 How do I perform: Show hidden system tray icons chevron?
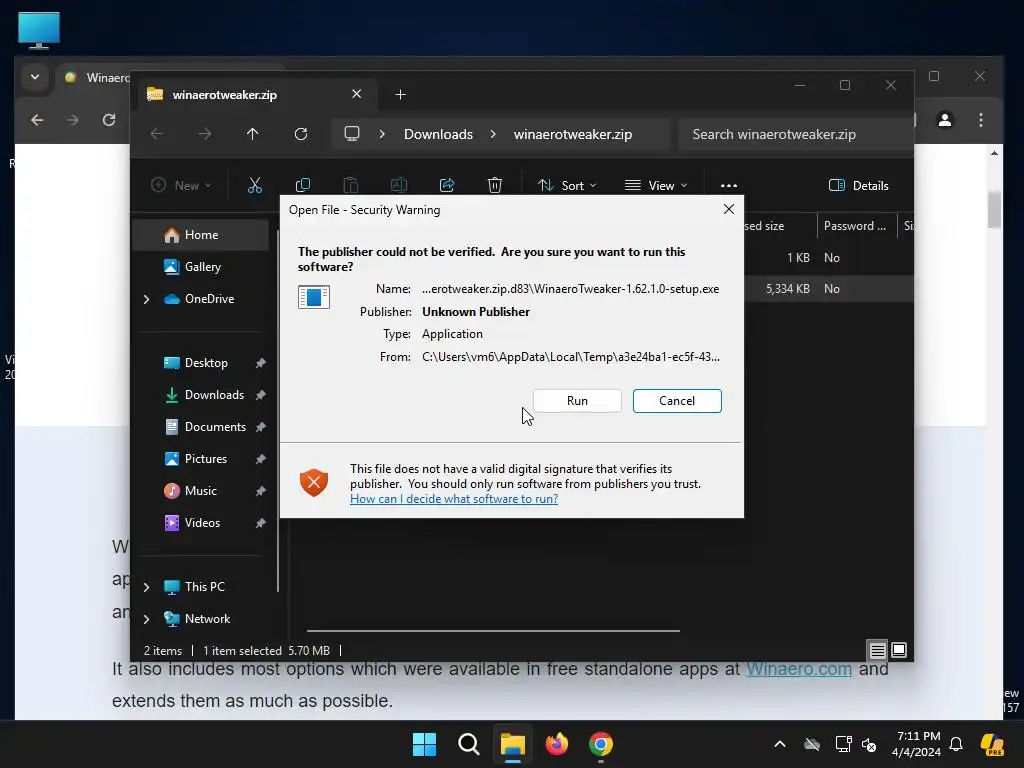point(780,744)
